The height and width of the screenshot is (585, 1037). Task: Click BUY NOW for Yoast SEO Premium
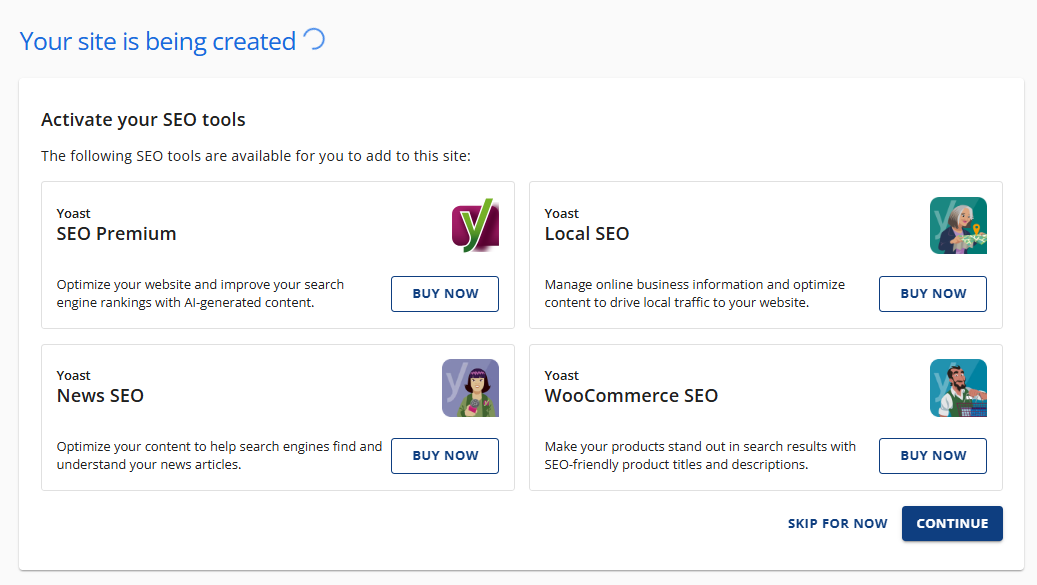pos(444,293)
